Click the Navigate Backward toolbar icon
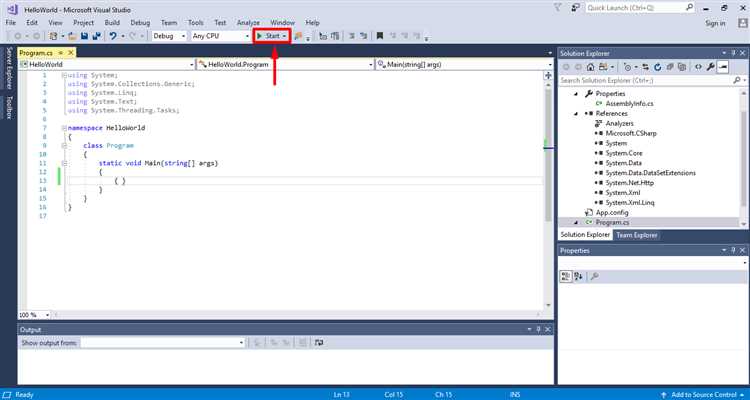Image resolution: width=750 pixels, height=400 pixels. click(x=18, y=36)
